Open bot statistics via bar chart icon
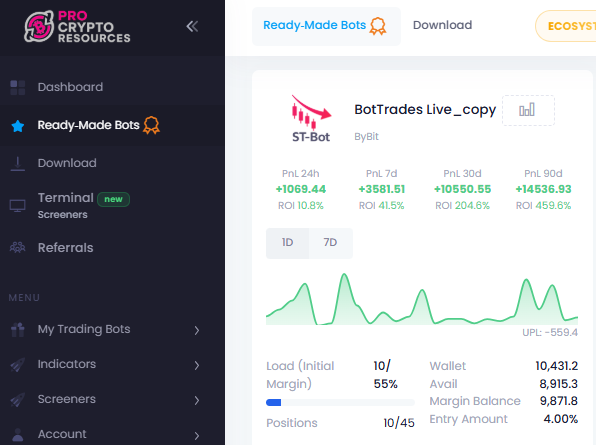 pyautogui.click(x=528, y=110)
